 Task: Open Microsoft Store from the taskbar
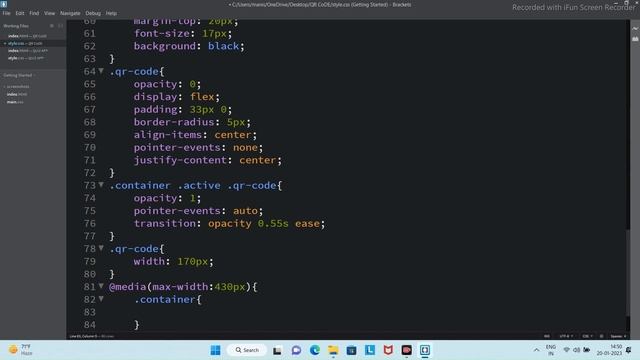[351, 350]
